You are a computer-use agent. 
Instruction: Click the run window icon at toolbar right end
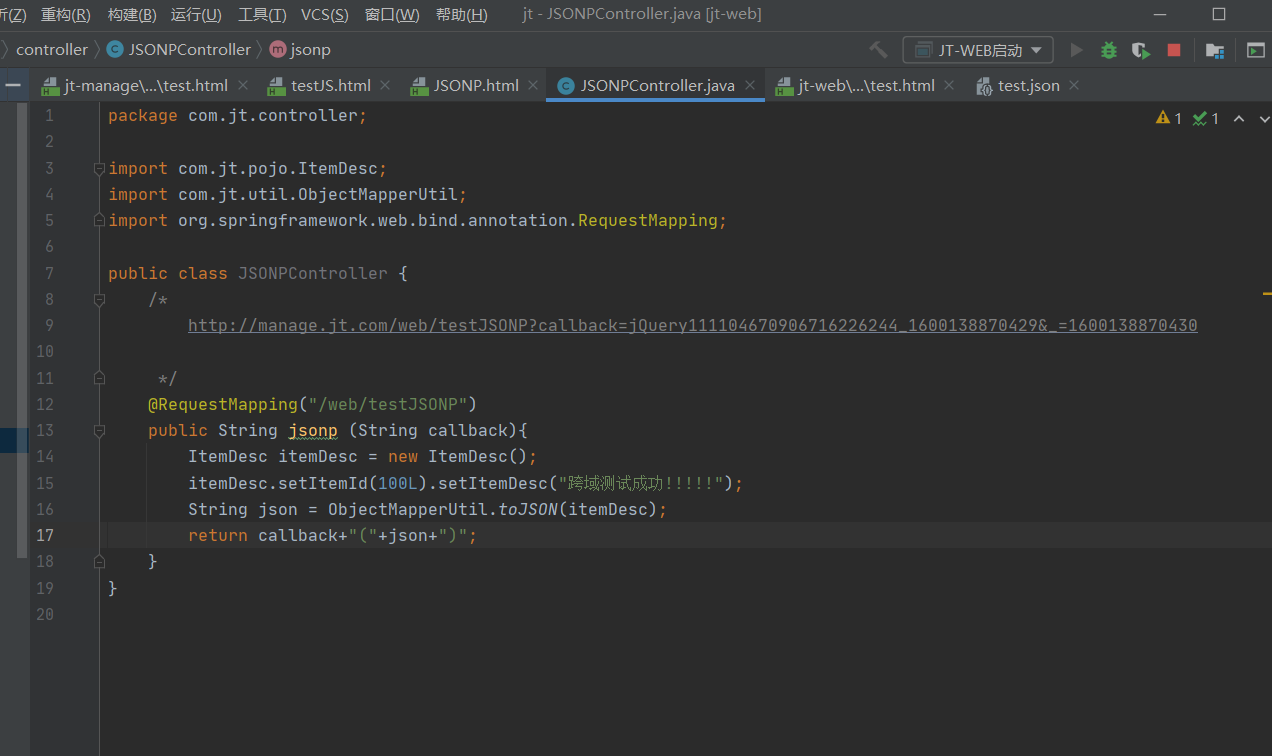(1255, 50)
